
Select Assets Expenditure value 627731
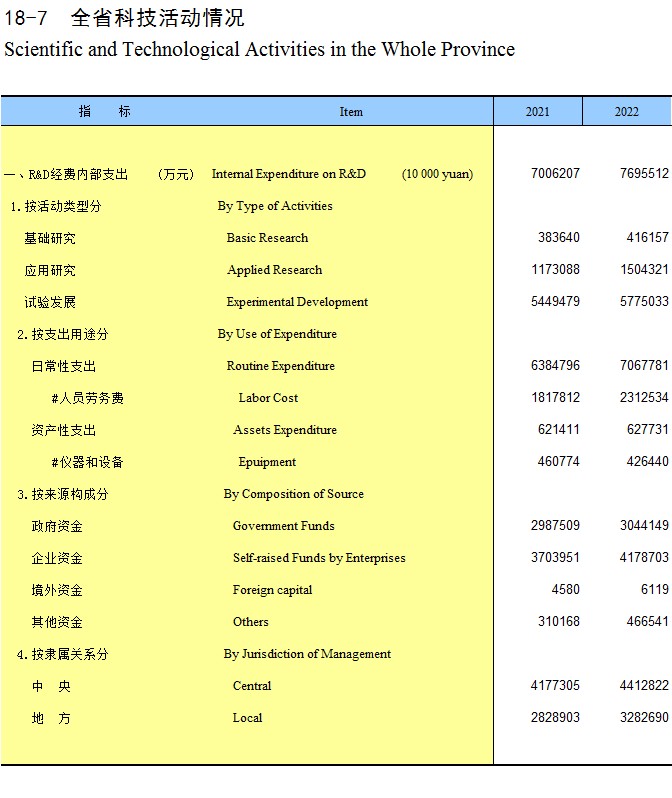coord(648,430)
